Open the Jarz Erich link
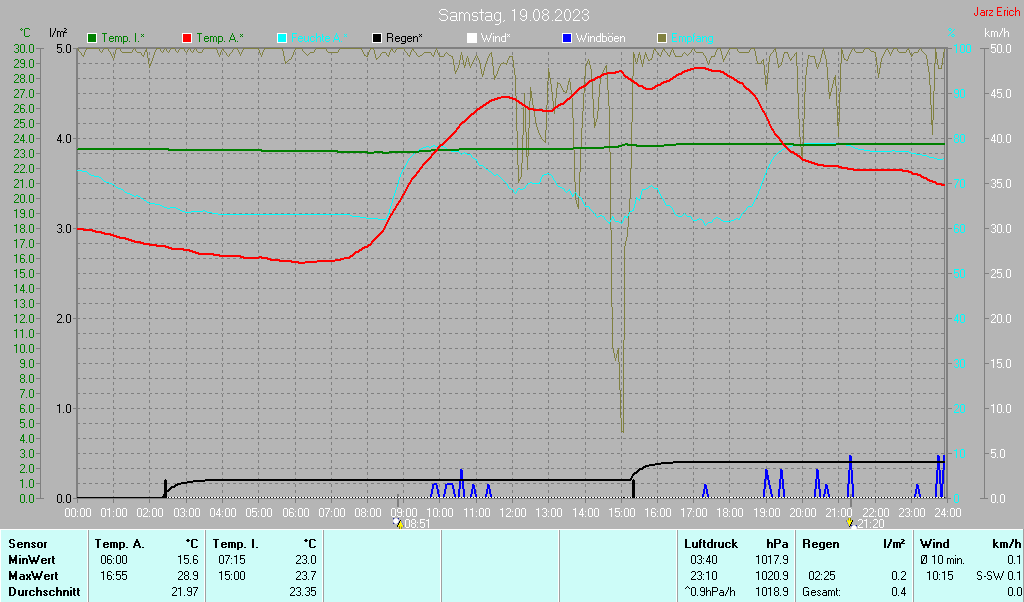This screenshot has width=1024, height=602. [x=996, y=13]
